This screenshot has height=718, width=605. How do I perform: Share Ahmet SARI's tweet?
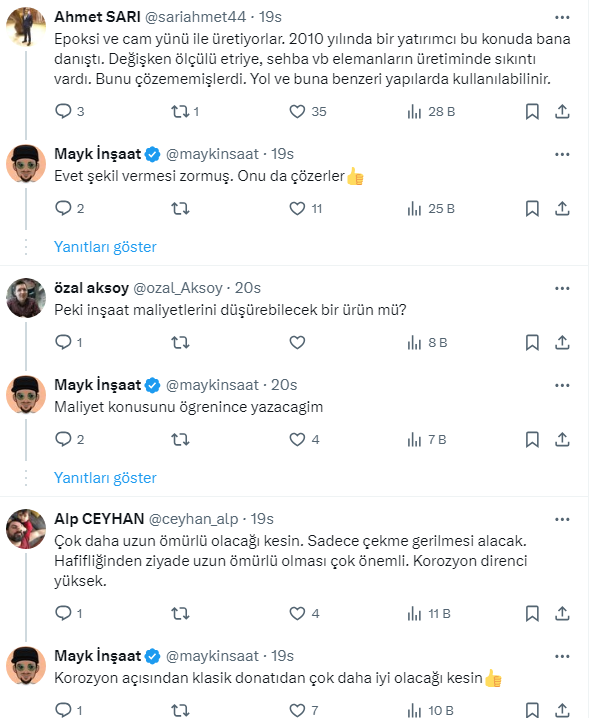tap(562, 111)
